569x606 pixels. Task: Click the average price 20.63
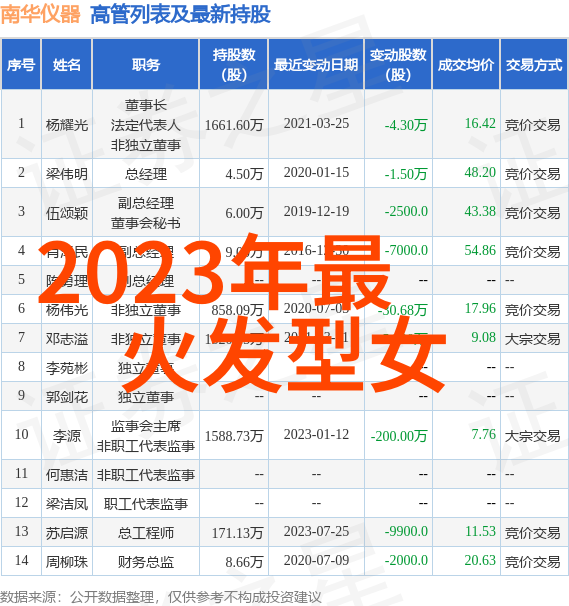[x=480, y=561]
